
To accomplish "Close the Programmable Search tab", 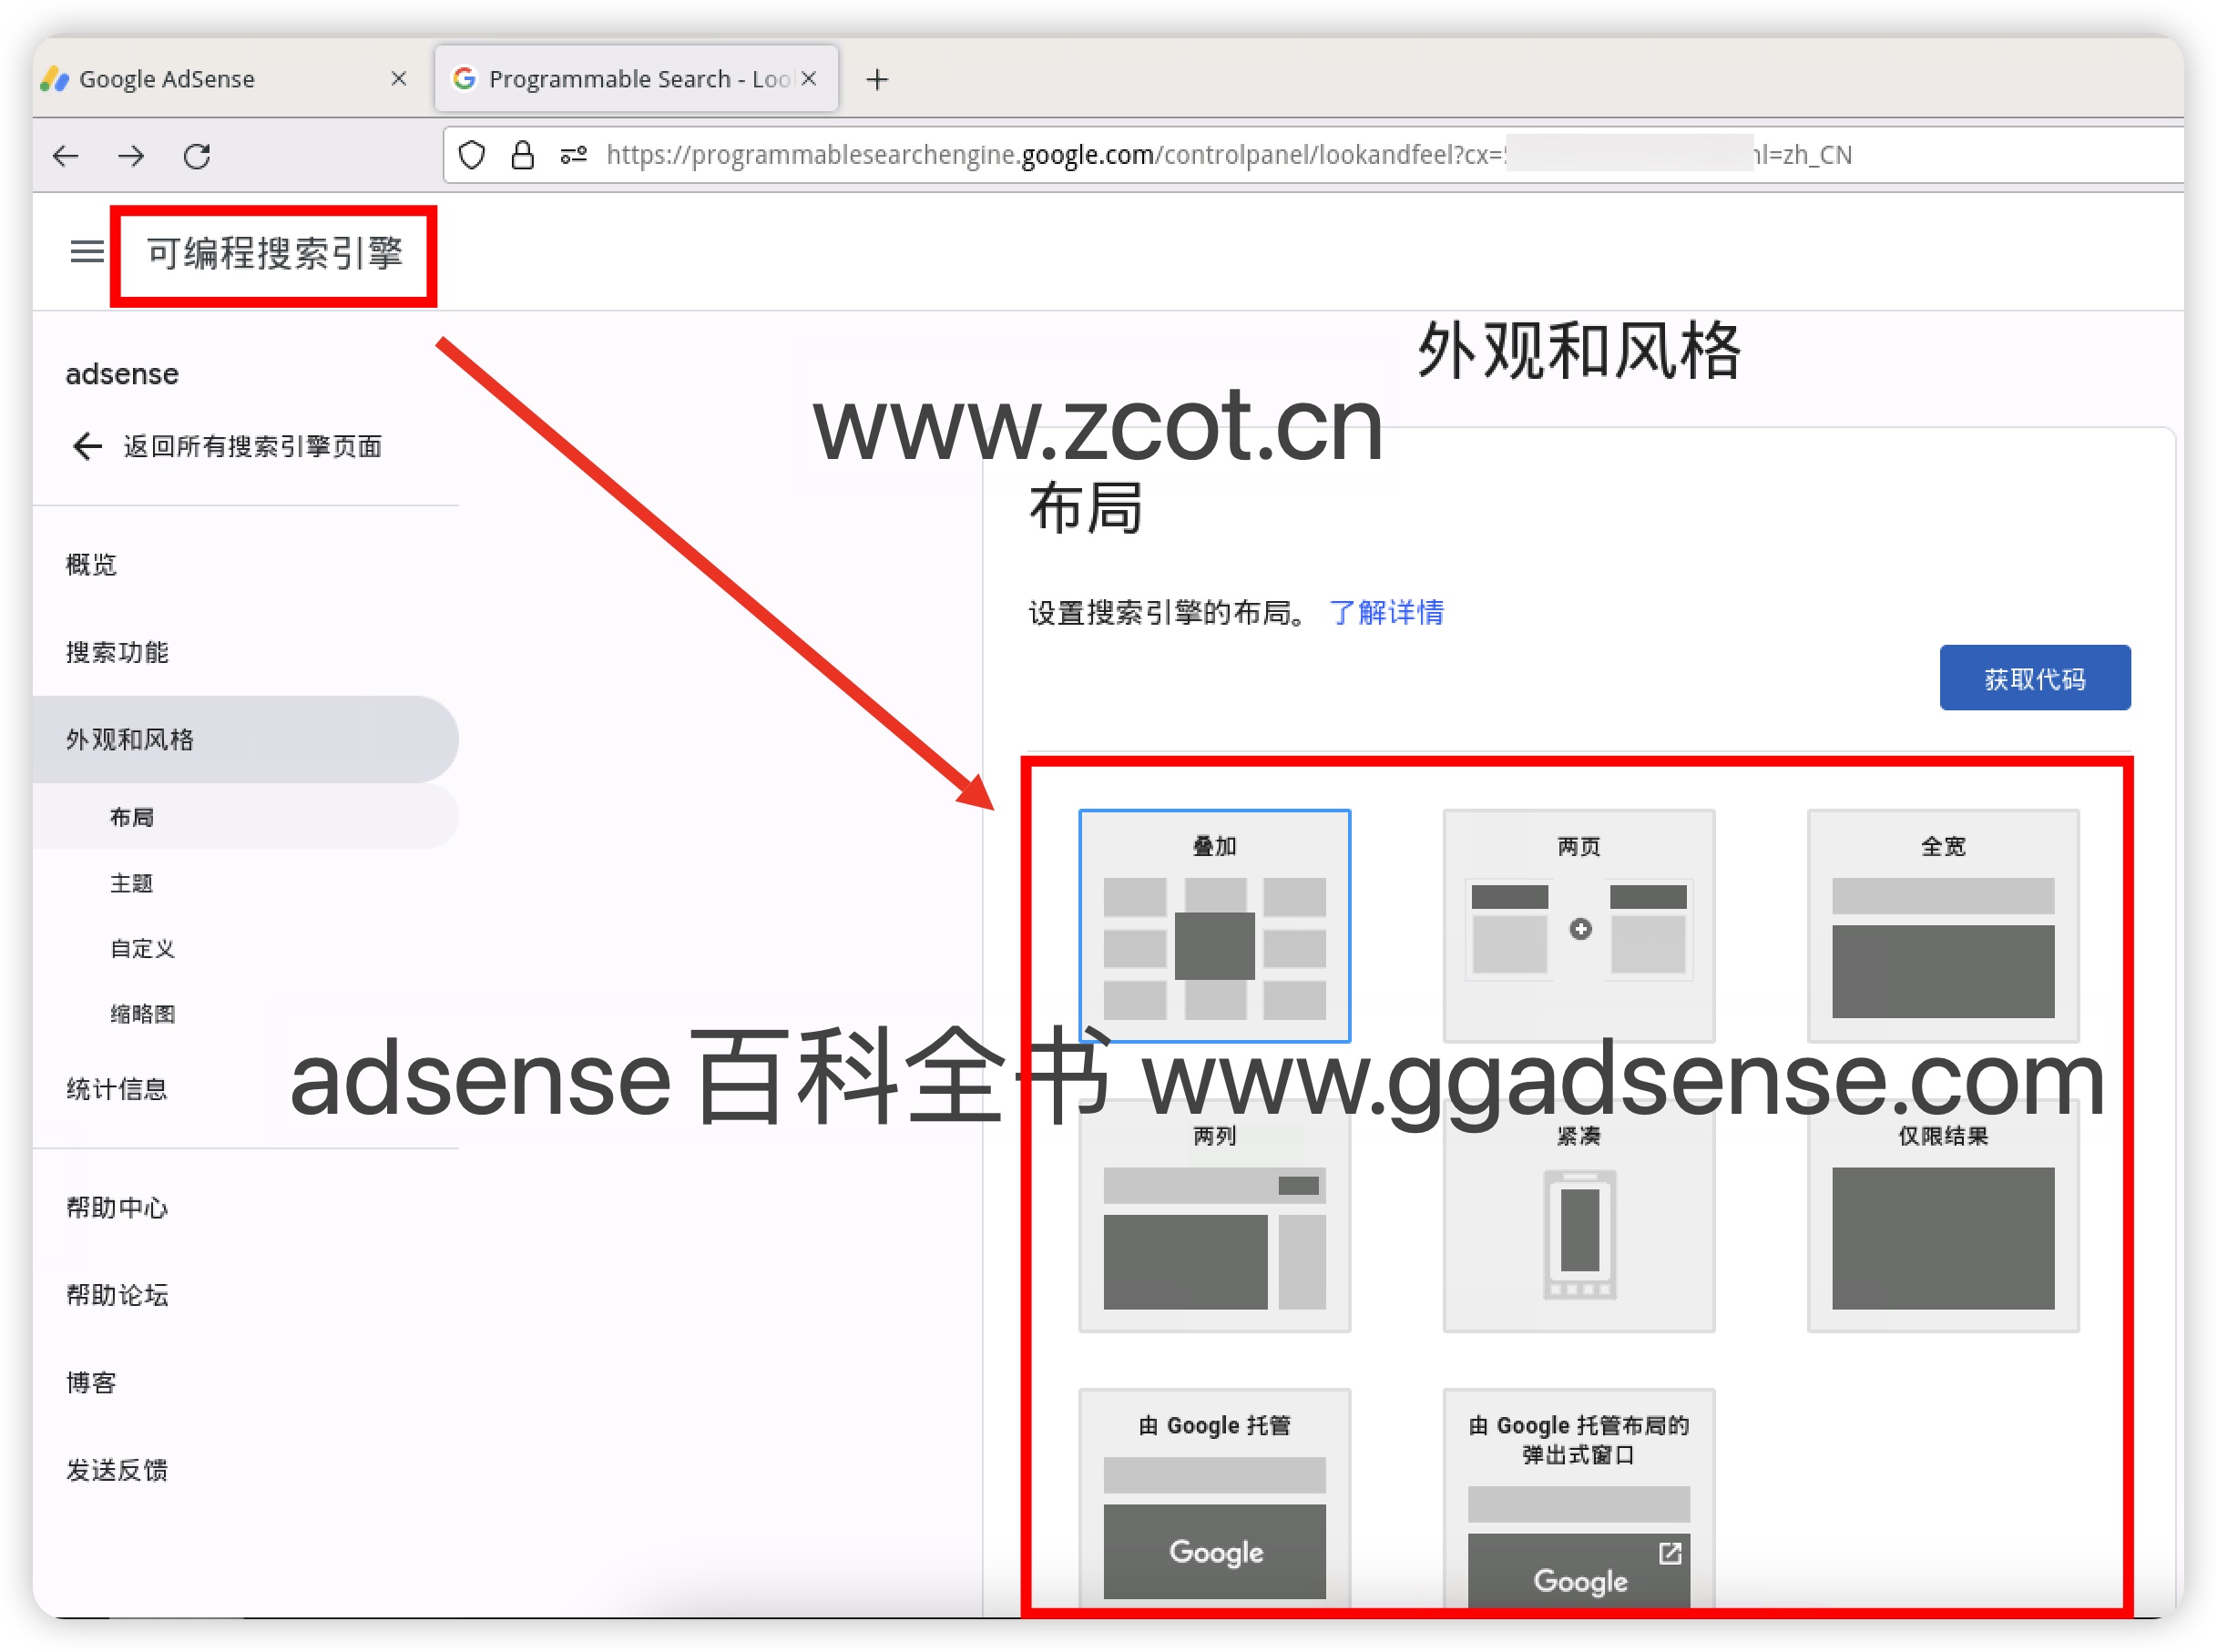I will point(809,78).
